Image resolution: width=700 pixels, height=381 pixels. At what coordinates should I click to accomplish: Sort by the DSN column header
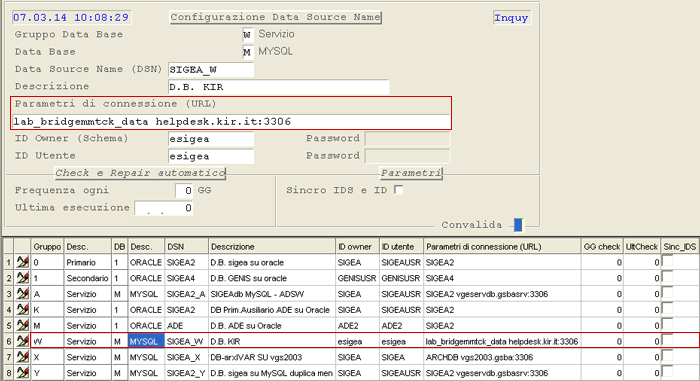click(x=186, y=247)
